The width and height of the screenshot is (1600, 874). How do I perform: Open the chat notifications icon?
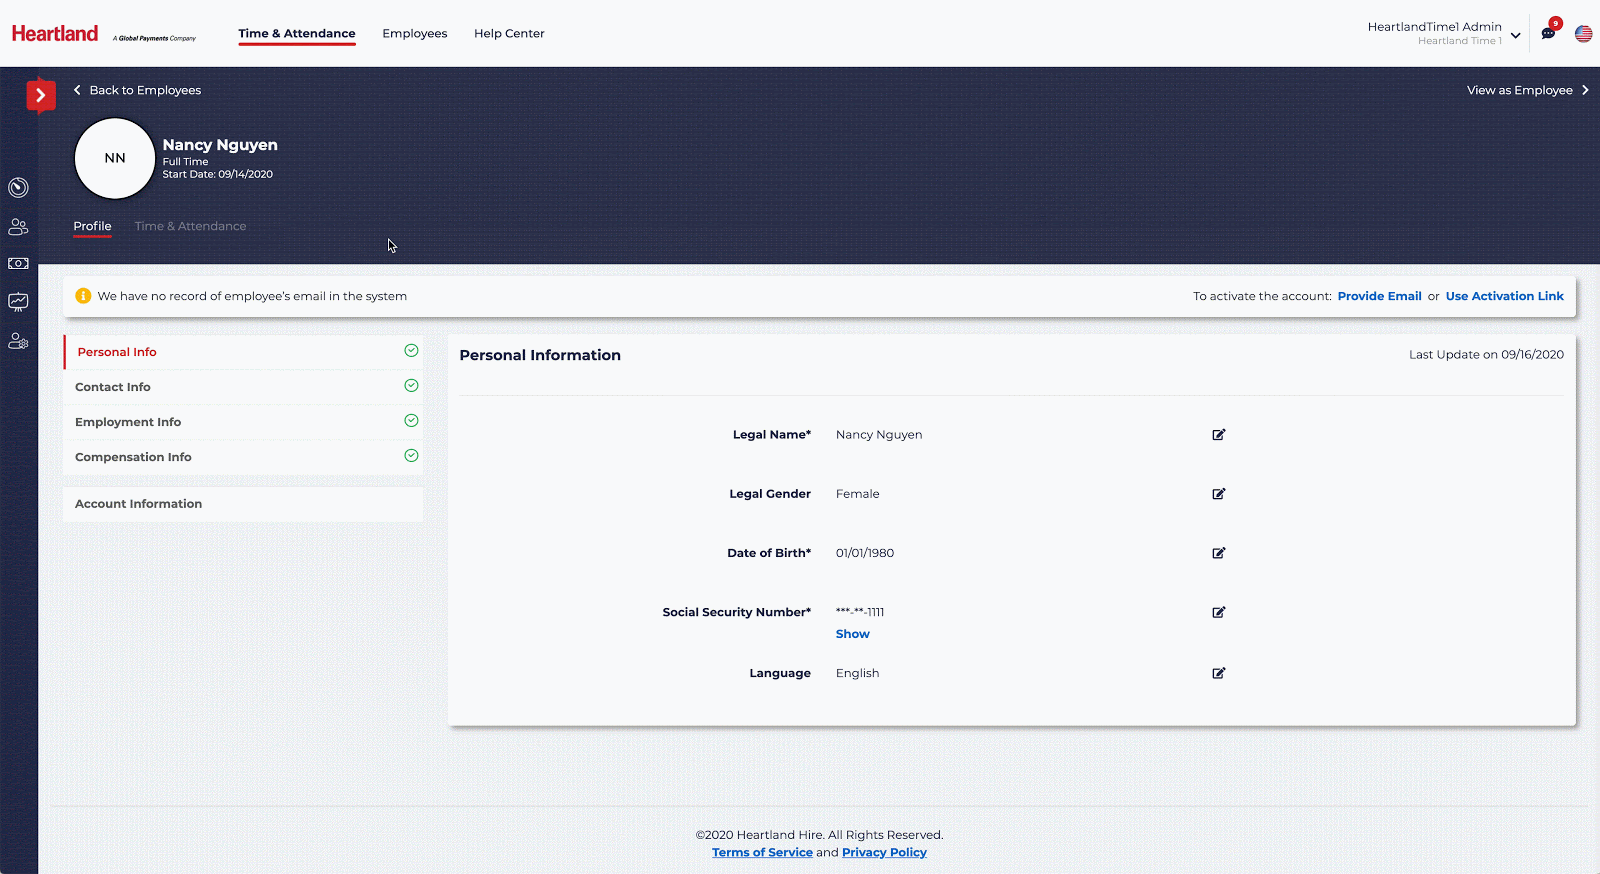[x=1548, y=33]
